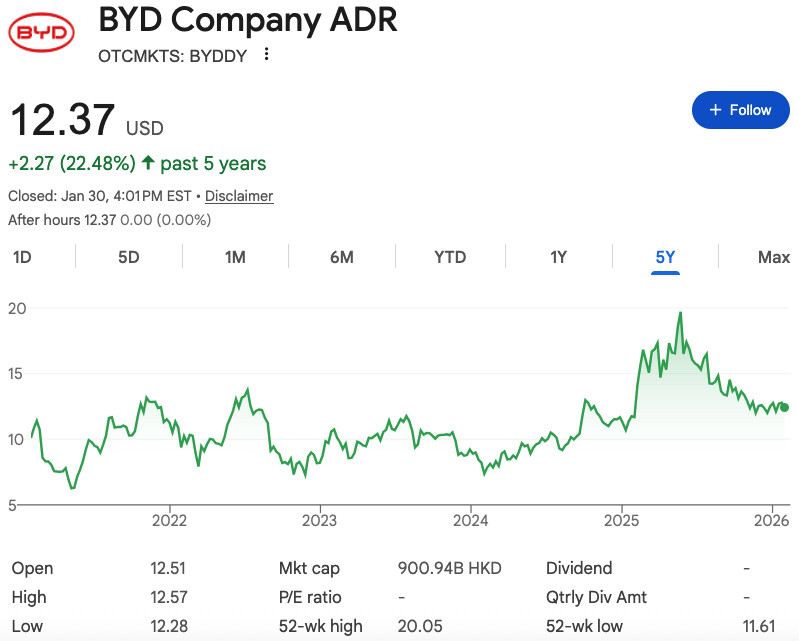Open the Disclaimer link

click(239, 196)
